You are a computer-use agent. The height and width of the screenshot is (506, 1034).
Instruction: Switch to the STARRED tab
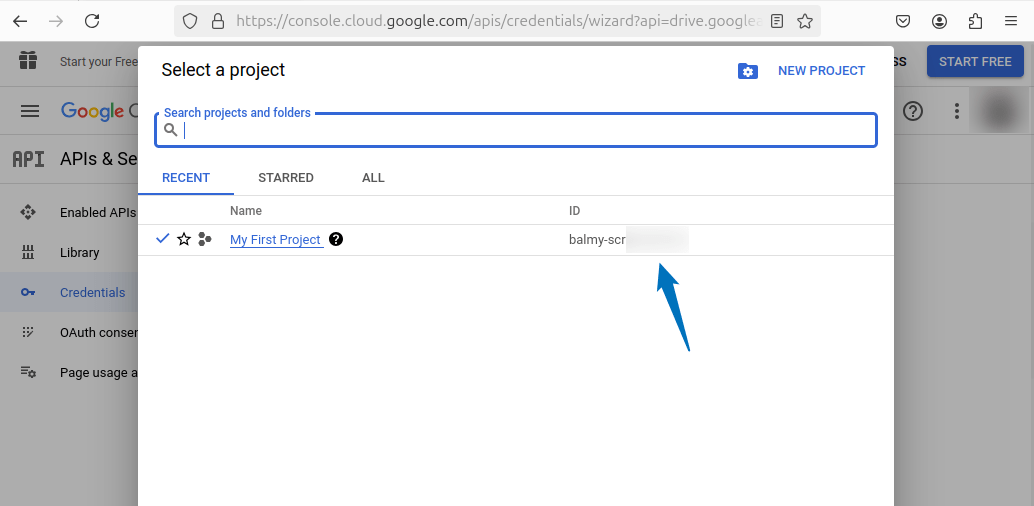[286, 178]
